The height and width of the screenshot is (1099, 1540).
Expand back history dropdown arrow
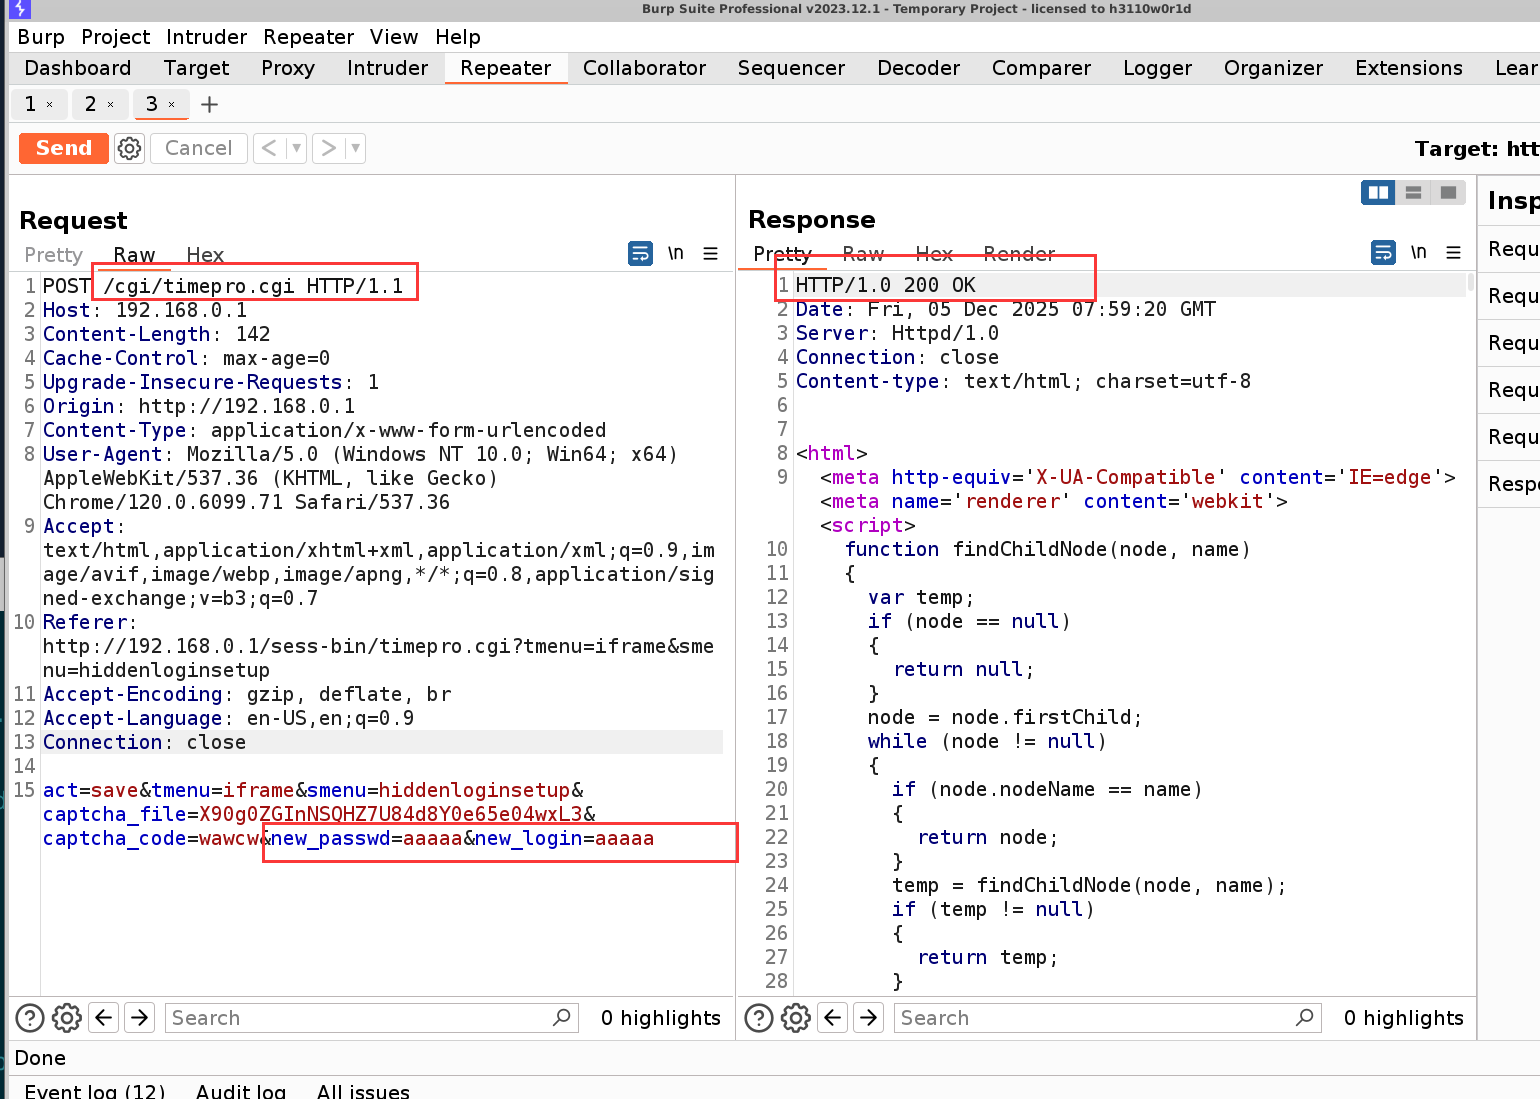[x=296, y=148]
